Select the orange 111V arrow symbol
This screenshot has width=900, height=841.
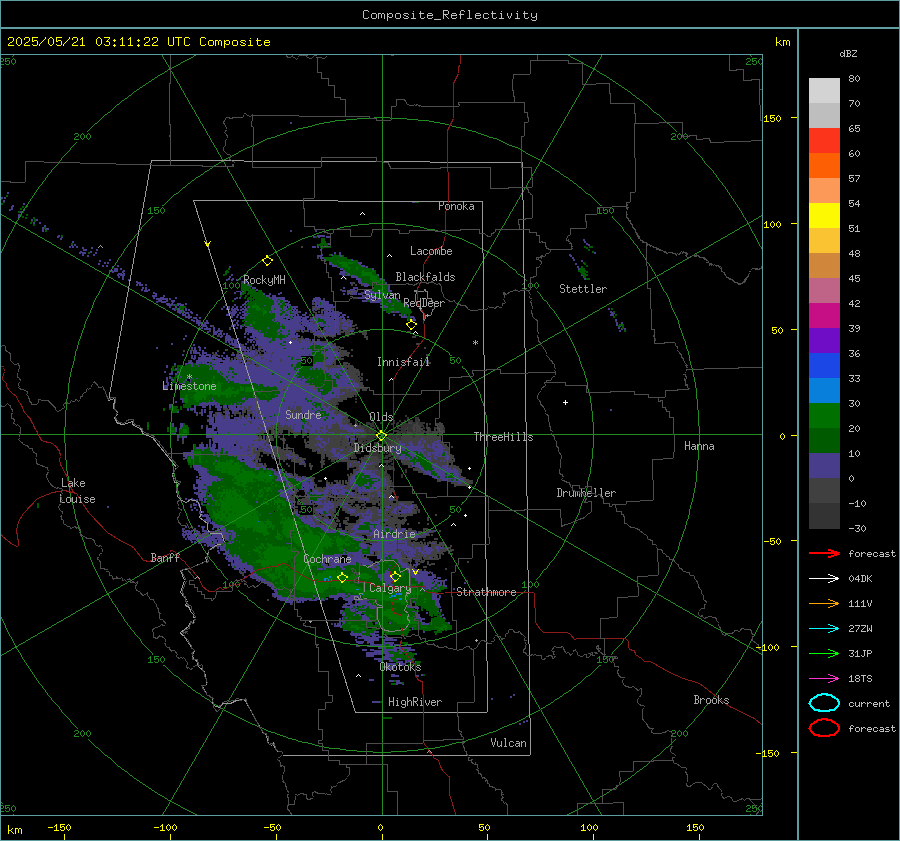(824, 603)
